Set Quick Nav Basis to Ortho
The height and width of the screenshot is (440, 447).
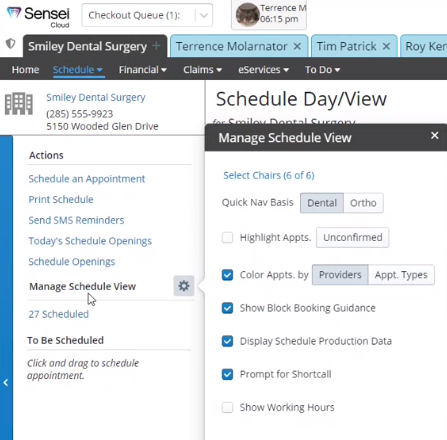point(363,203)
